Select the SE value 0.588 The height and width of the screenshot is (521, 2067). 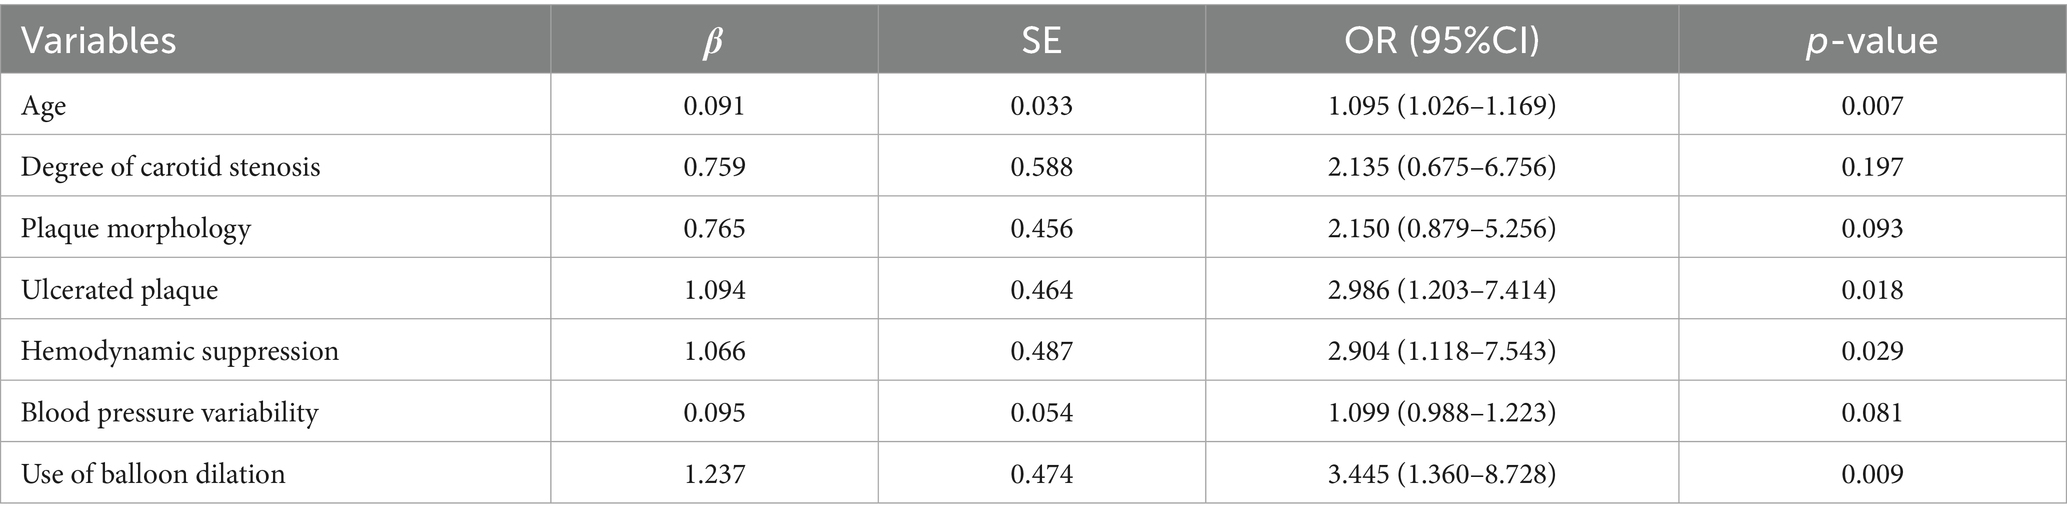coord(1041,166)
